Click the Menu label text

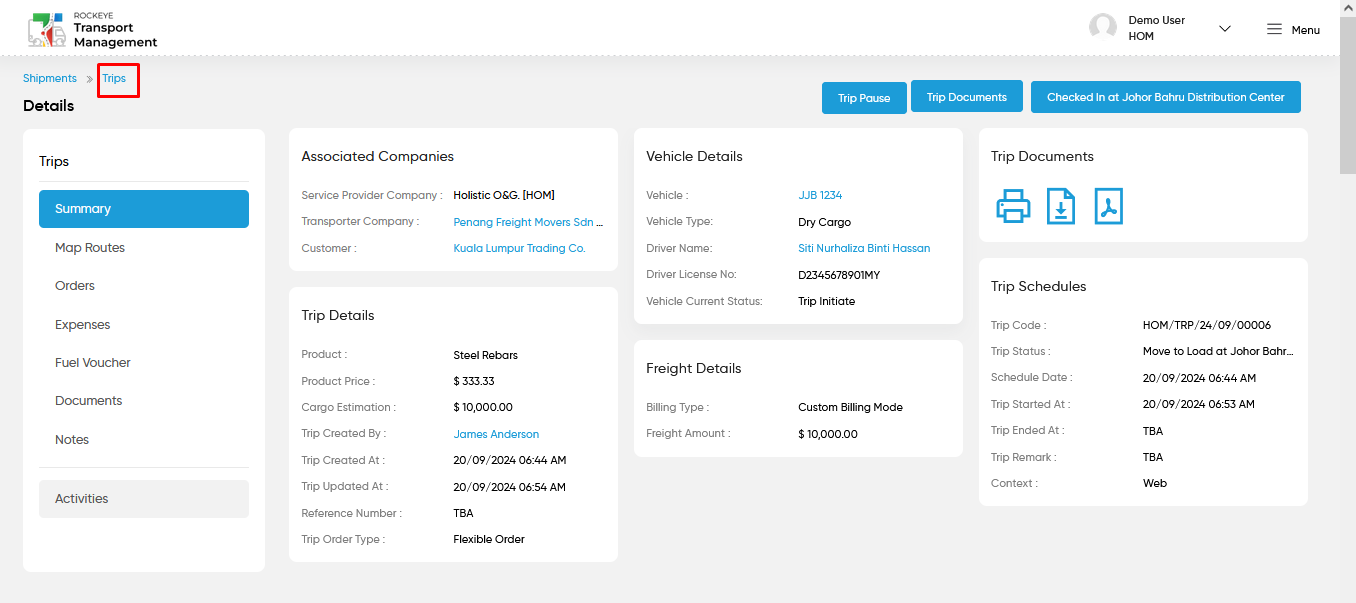pyautogui.click(x=1306, y=30)
